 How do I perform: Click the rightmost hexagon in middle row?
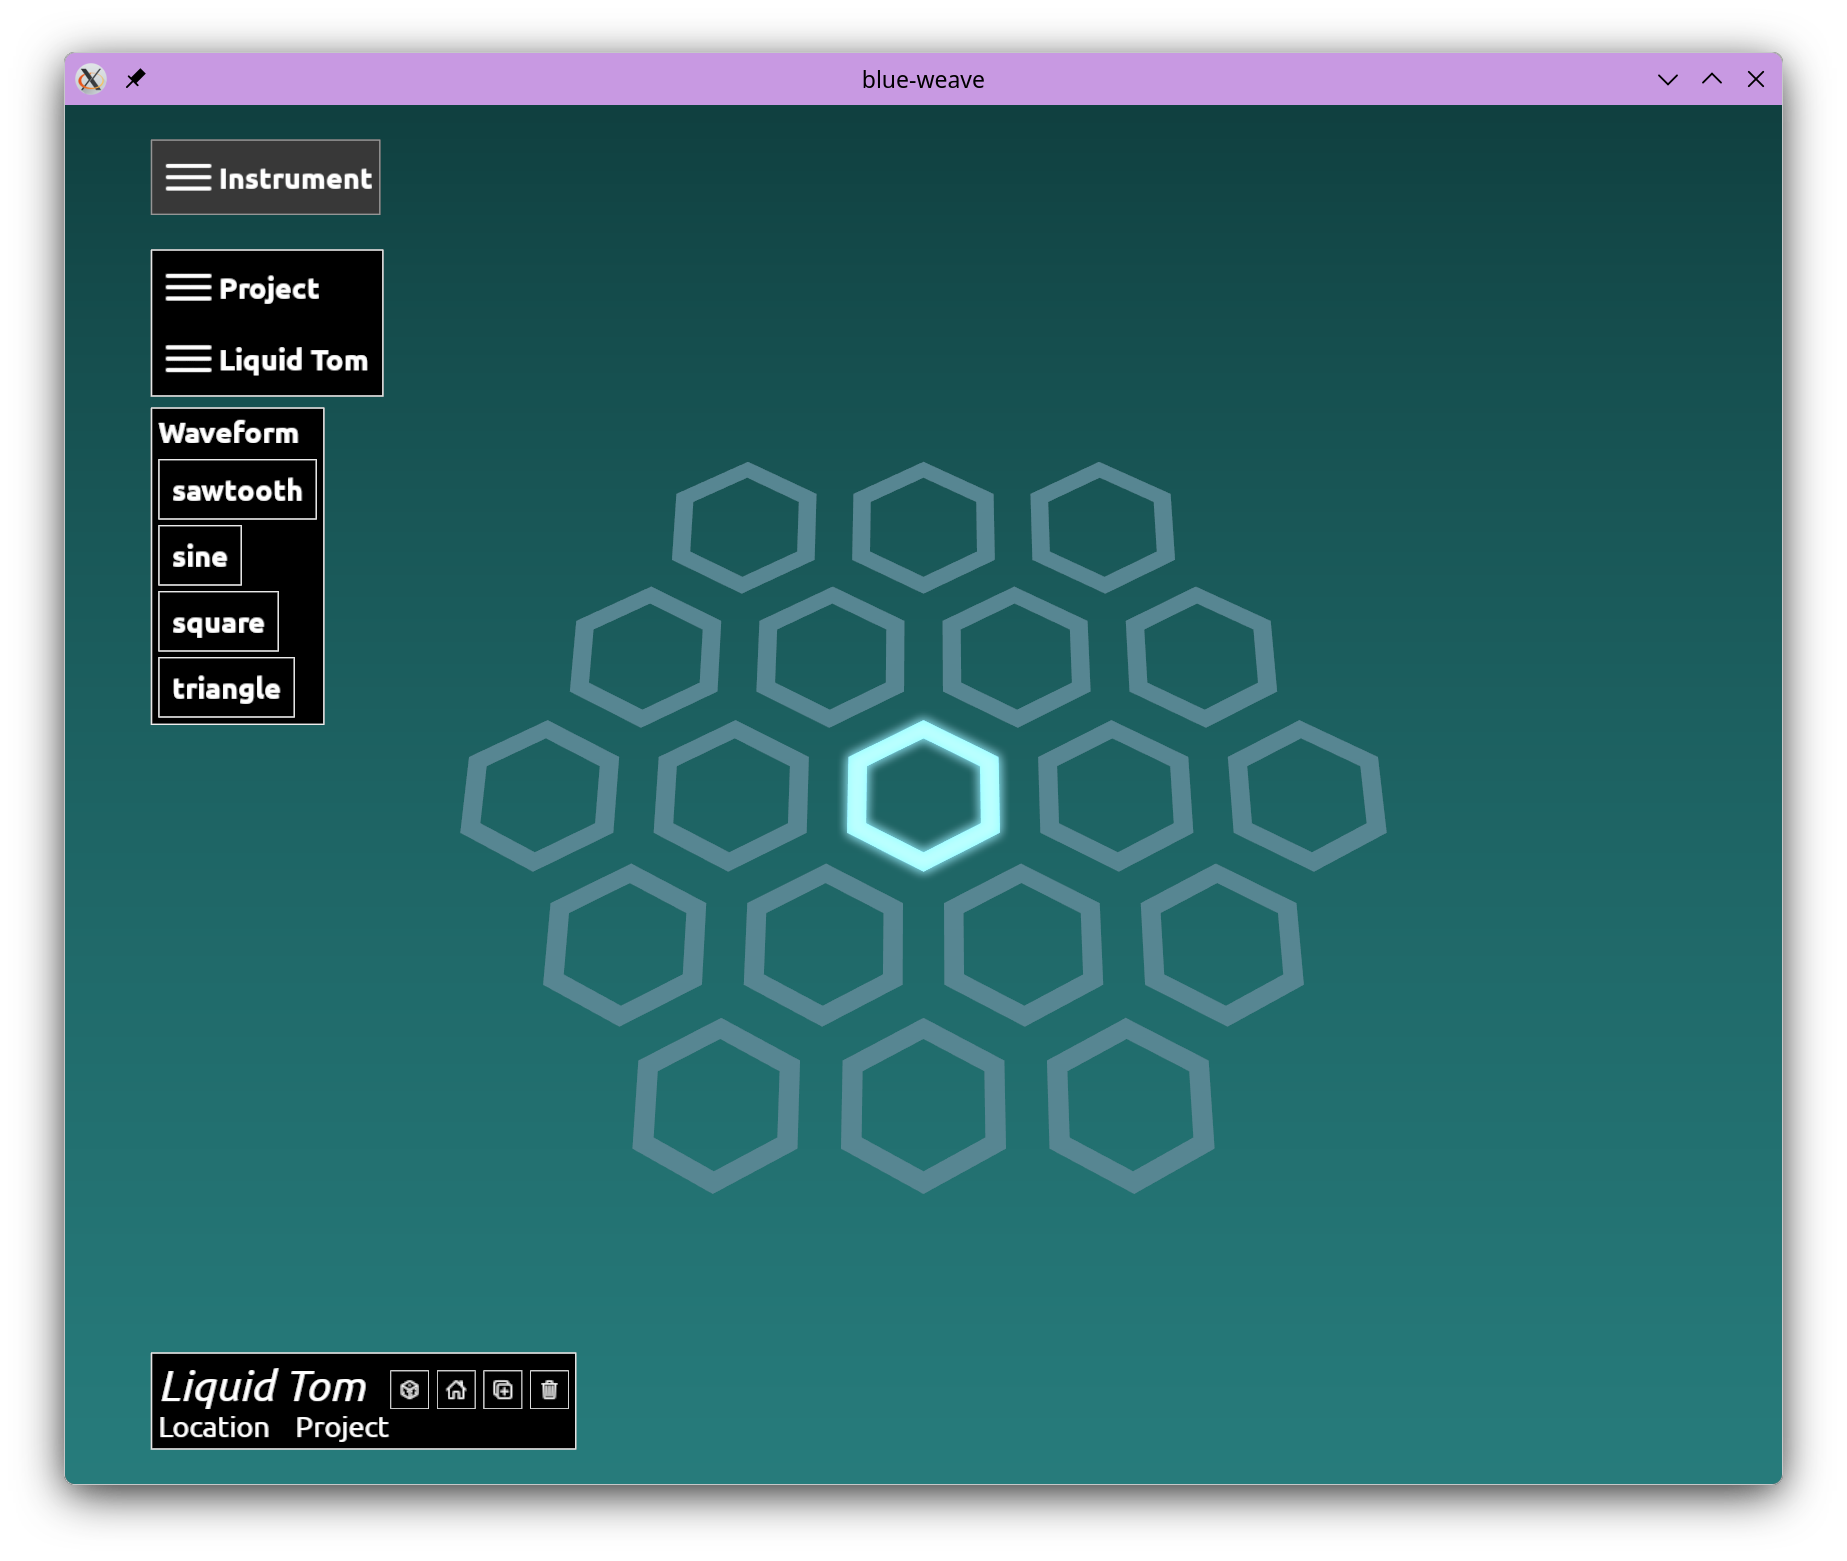pyautogui.click(x=1307, y=796)
